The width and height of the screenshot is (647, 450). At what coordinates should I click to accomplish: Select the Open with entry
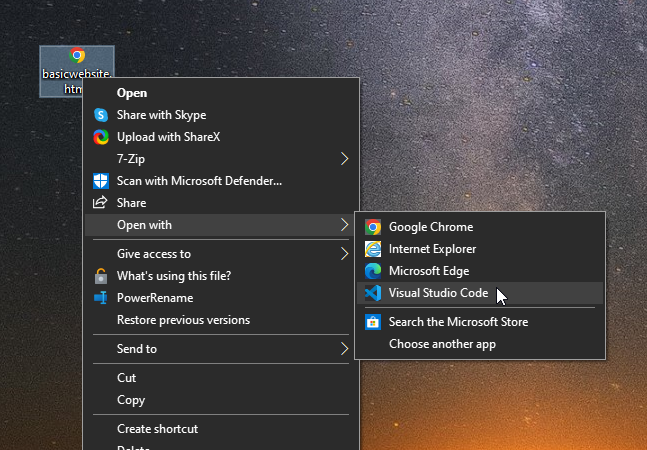(221, 225)
